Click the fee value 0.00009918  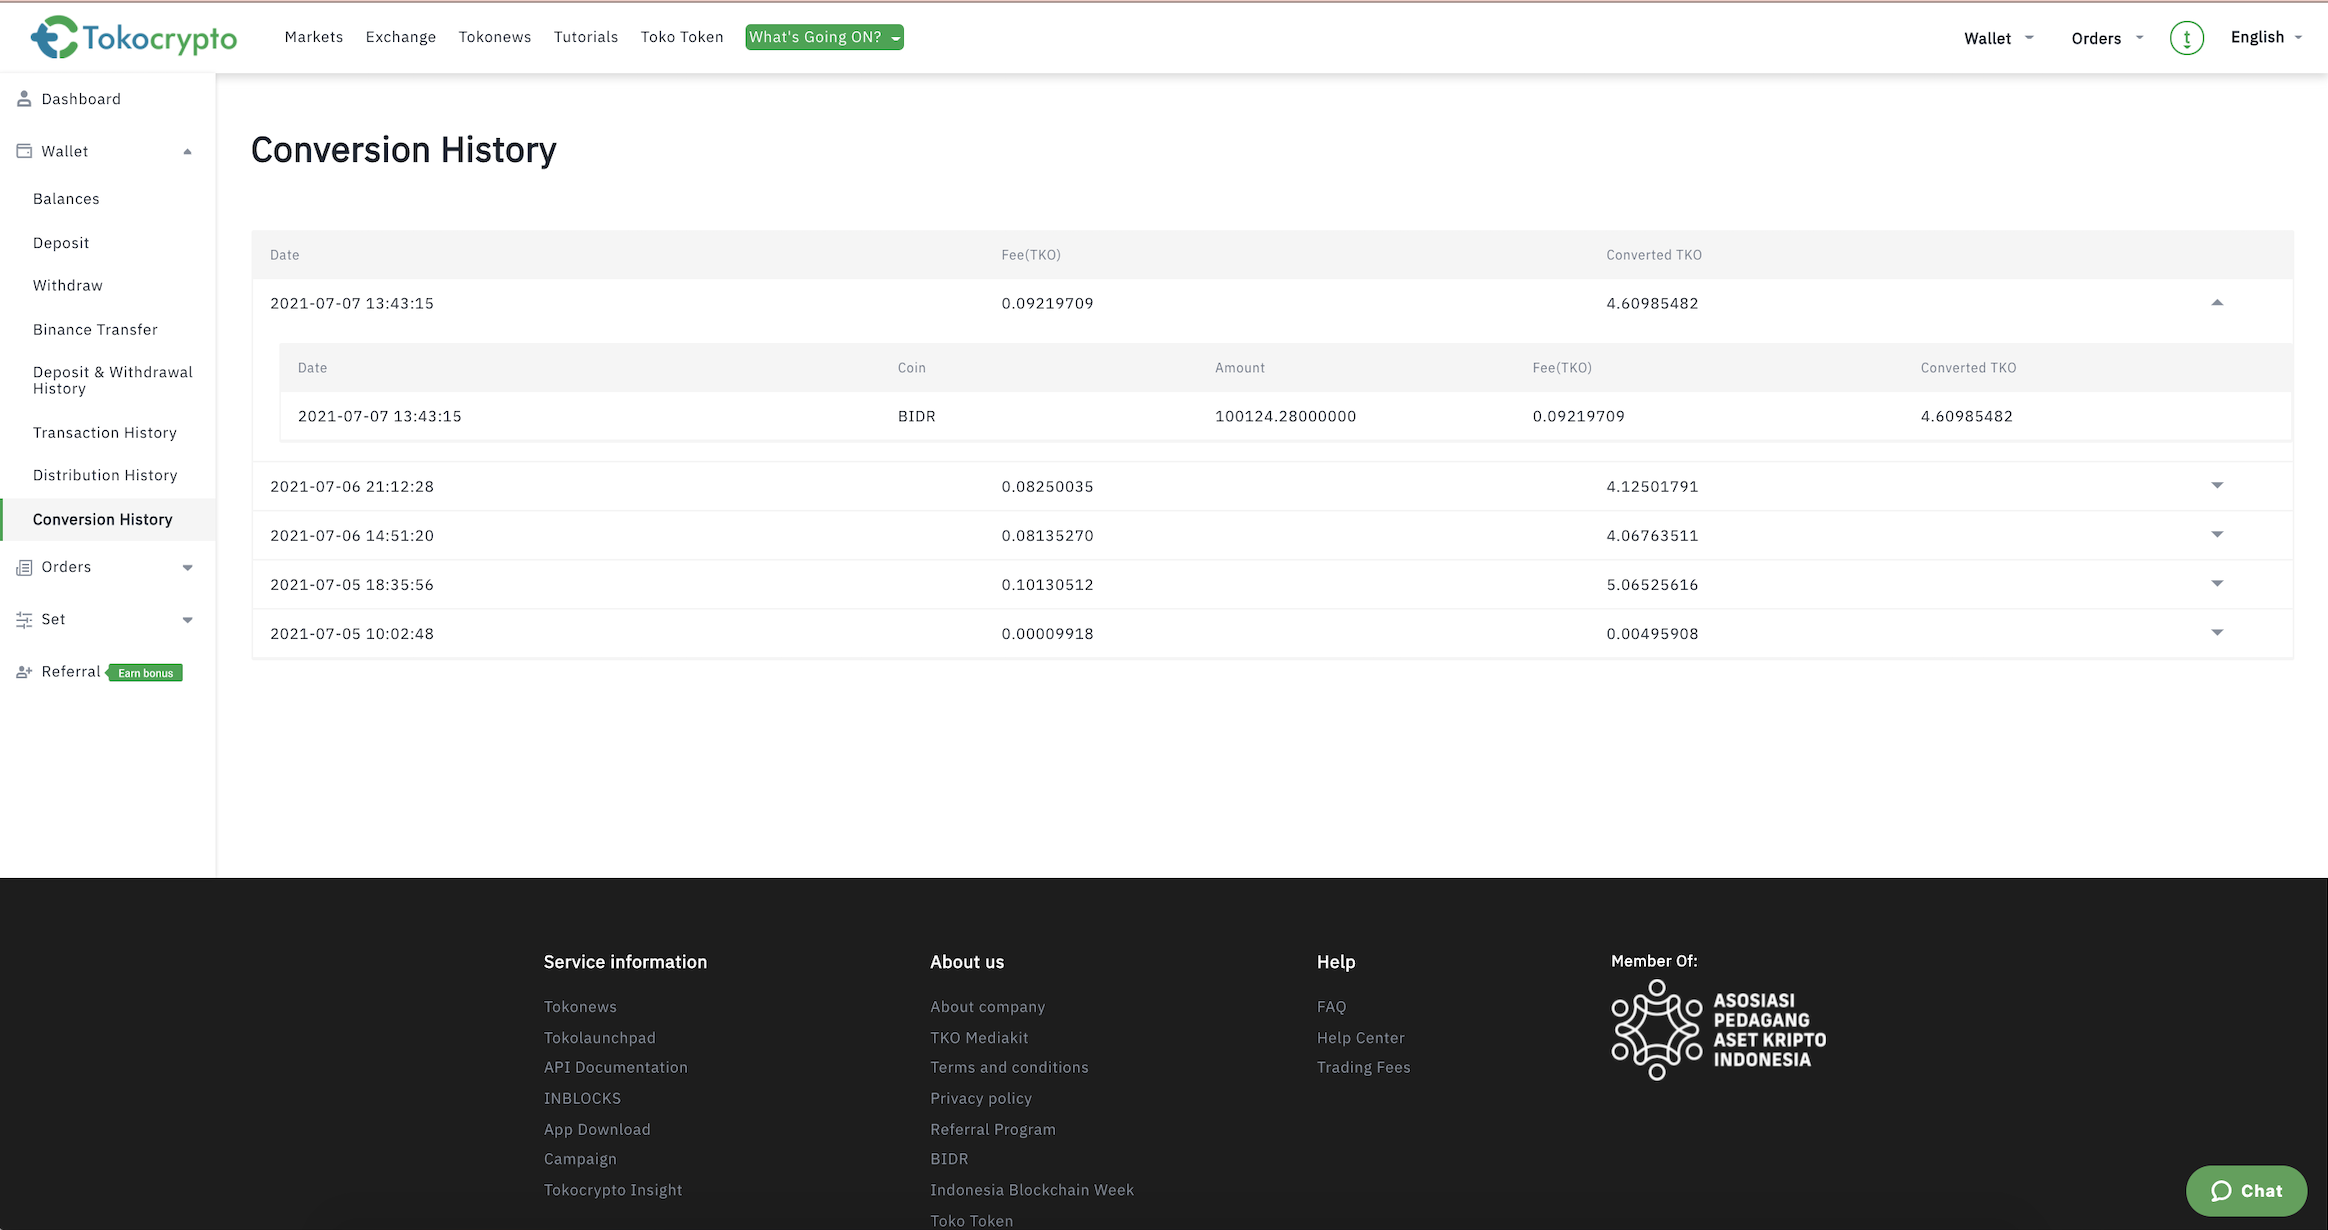(x=1047, y=634)
